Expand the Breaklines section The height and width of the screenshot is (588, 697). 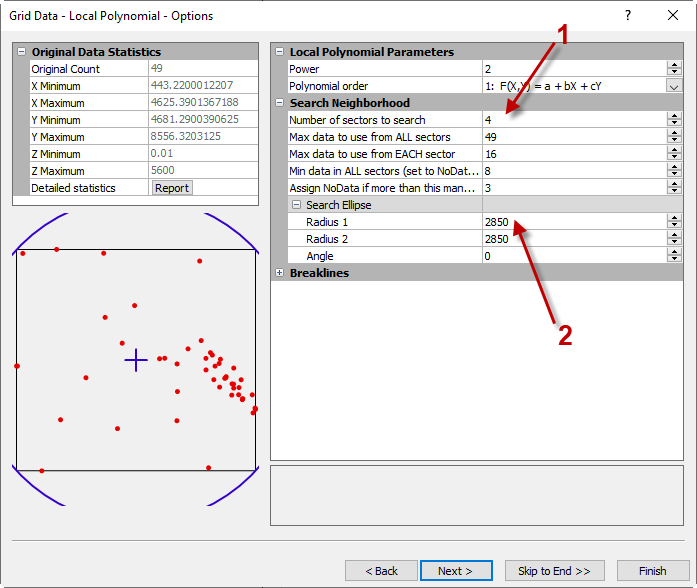click(x=279, y=273)
